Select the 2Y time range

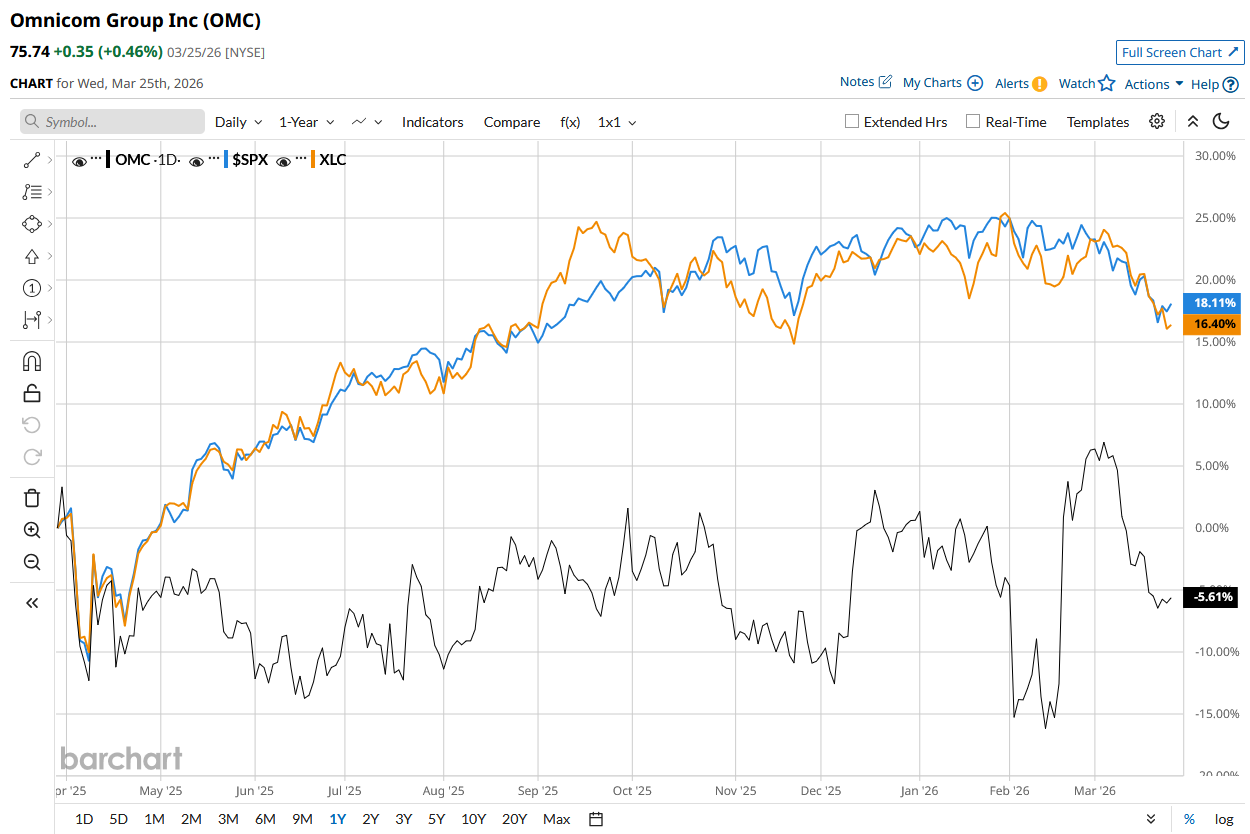tap(371, 819)
